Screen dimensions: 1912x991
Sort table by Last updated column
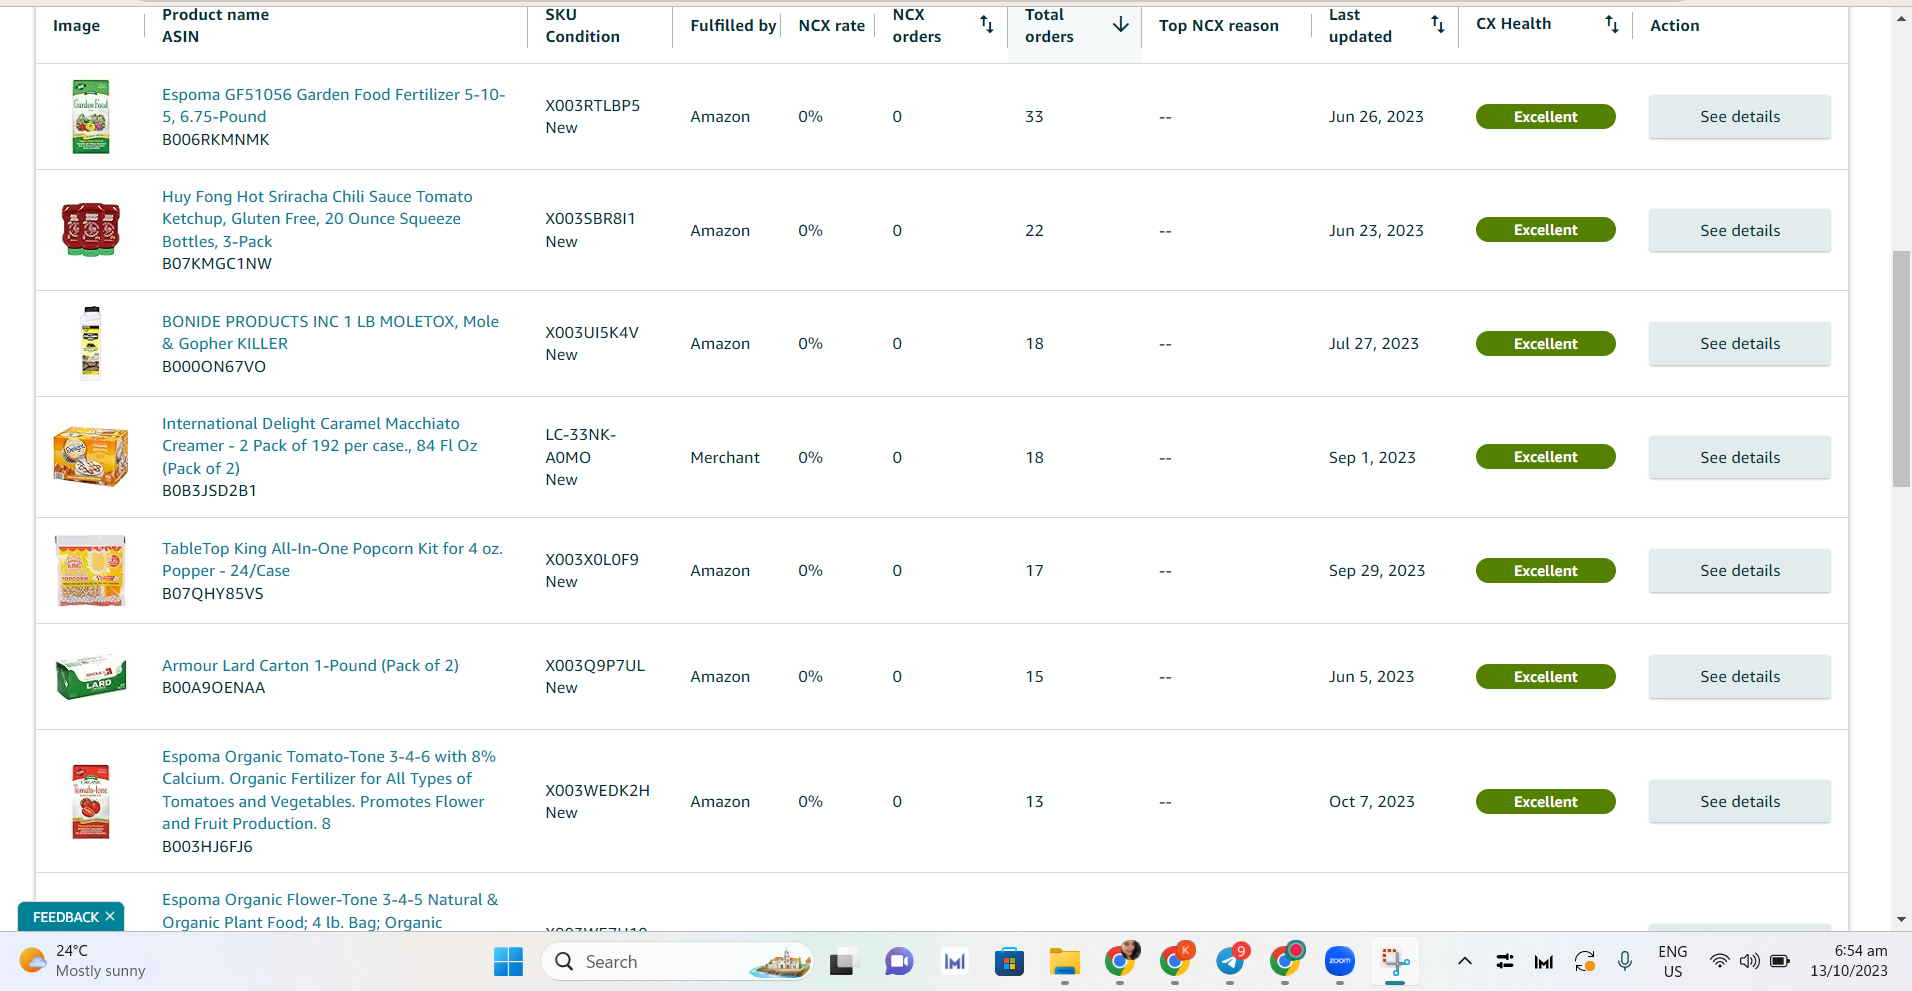1437,25
